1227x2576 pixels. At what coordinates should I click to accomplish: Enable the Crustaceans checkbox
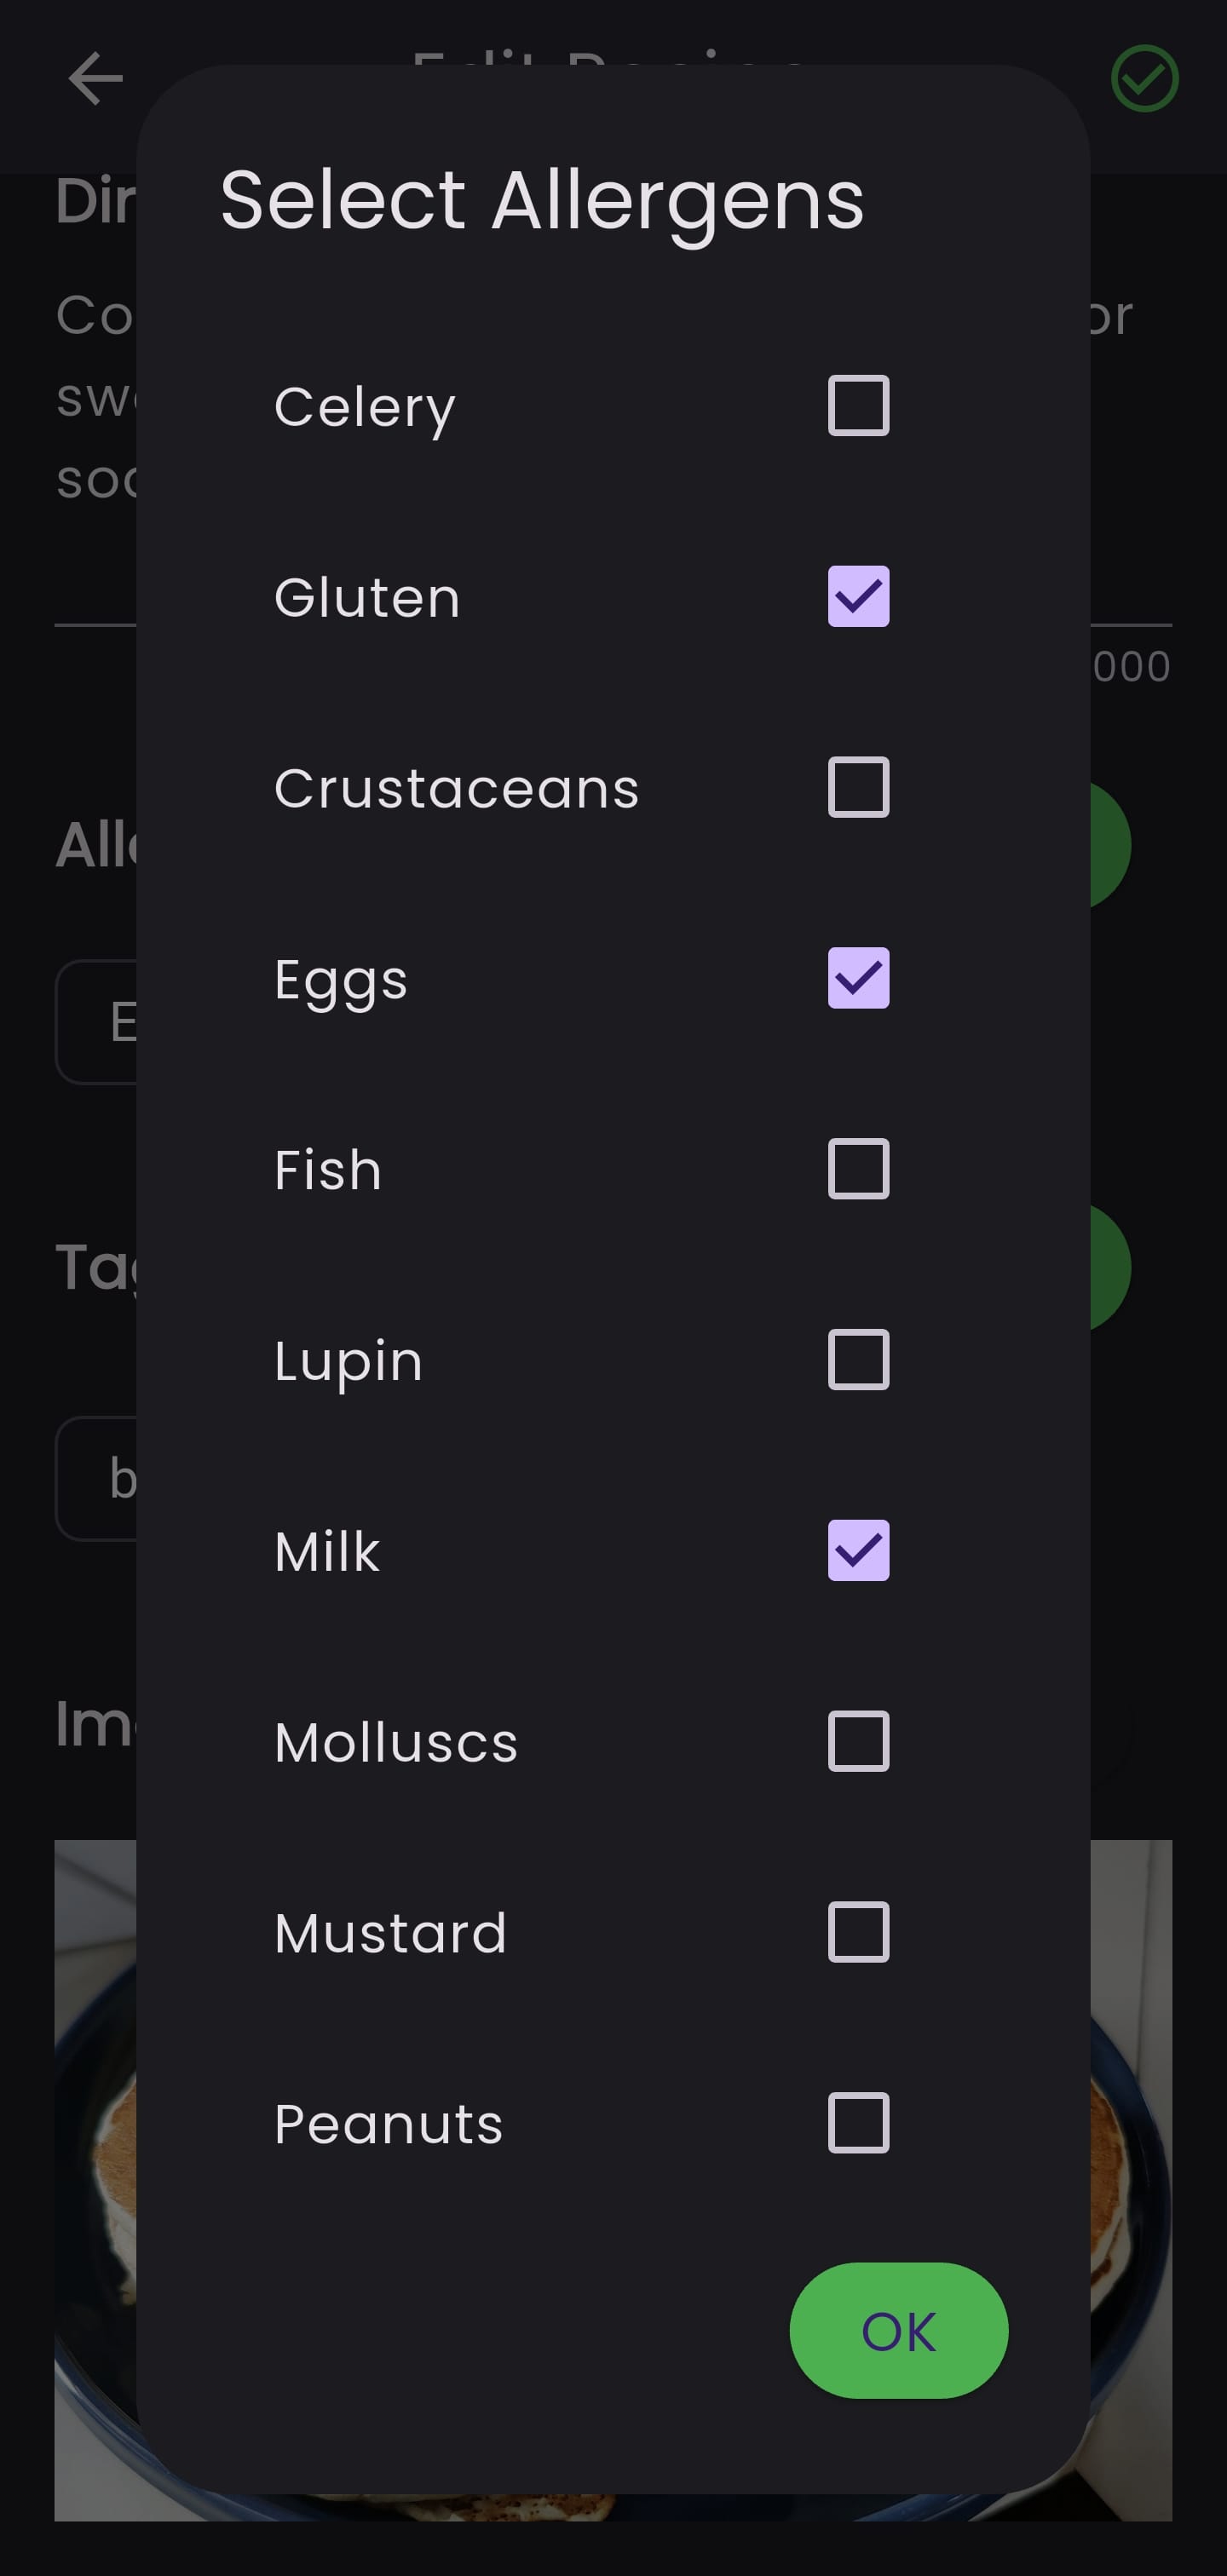(x=858, y=787)
